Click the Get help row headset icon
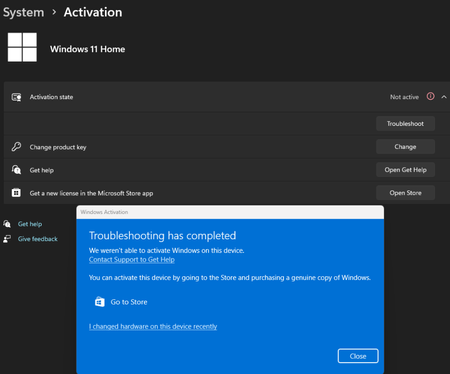Image resolution: width=450 pixels, height=374 pixels. (16, 170)
